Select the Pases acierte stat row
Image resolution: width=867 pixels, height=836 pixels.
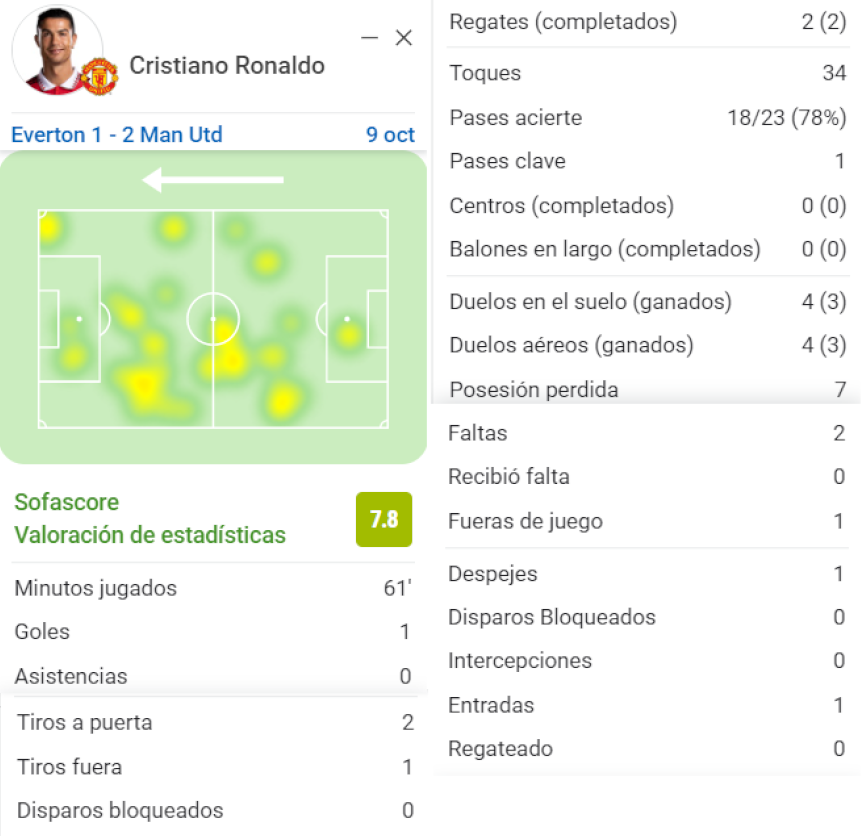647,118
